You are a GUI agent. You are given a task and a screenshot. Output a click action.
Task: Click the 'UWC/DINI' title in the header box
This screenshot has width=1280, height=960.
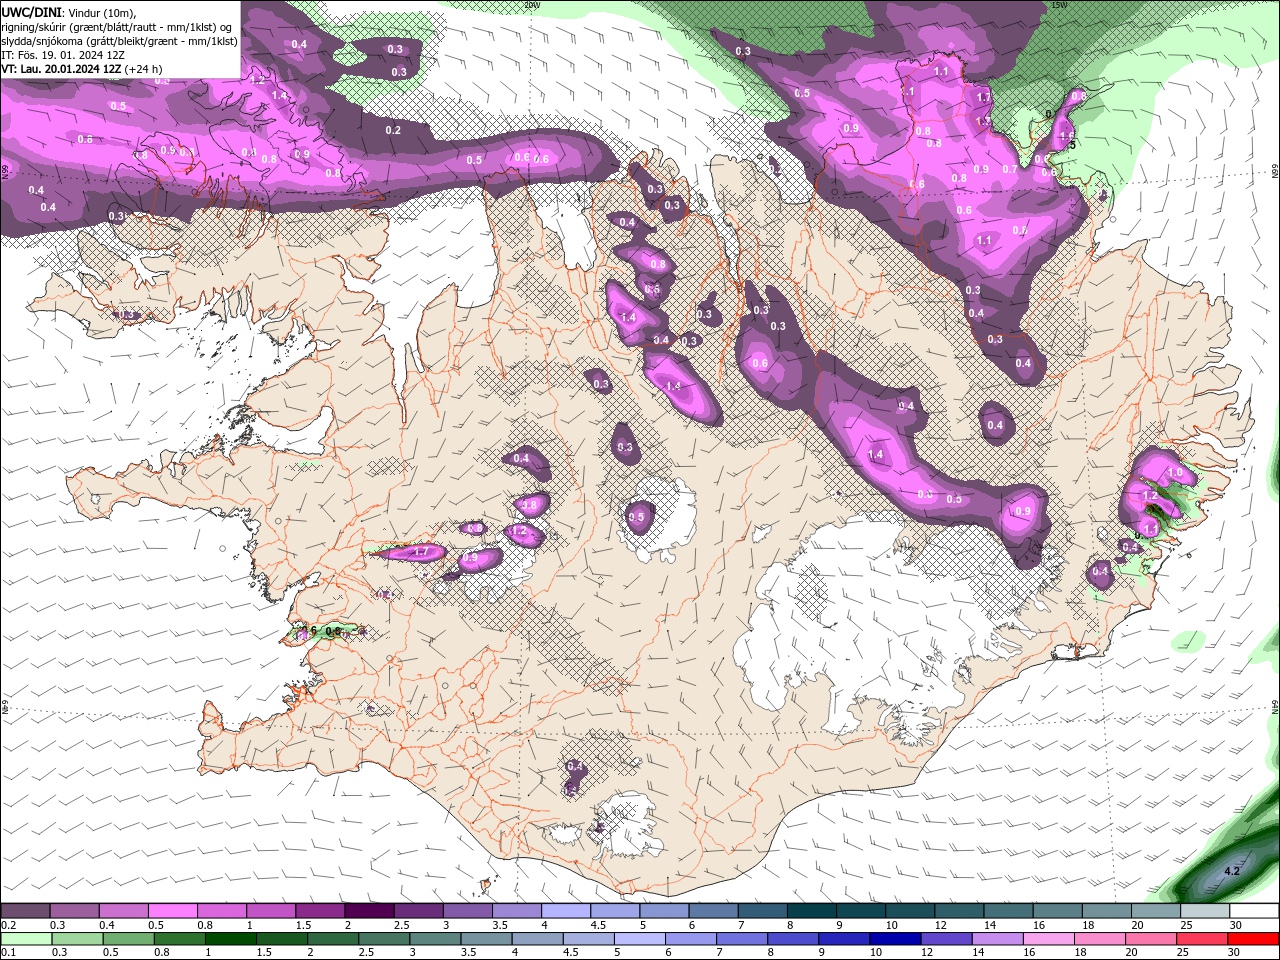pyautogui.click(x=31, y=12)
